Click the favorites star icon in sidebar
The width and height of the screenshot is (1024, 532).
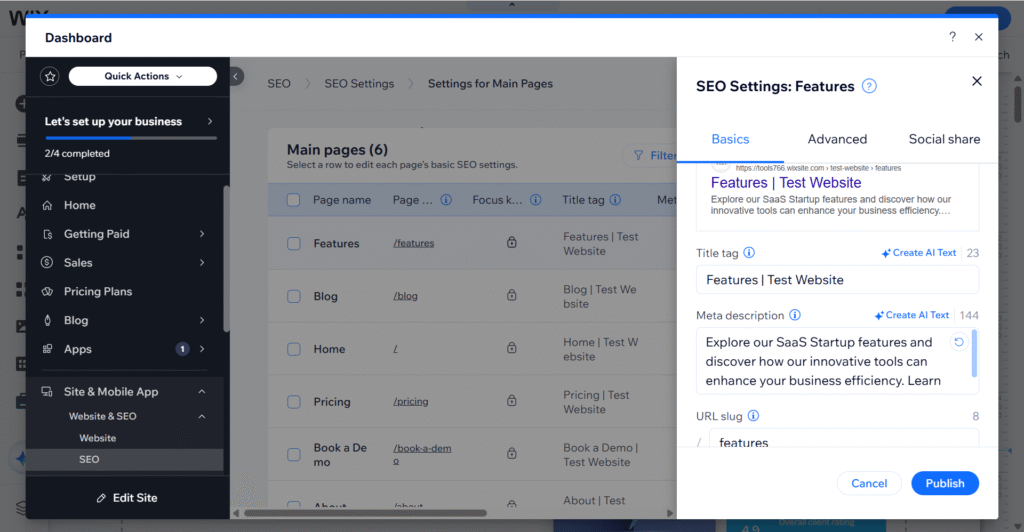click(x=50, y=76)
